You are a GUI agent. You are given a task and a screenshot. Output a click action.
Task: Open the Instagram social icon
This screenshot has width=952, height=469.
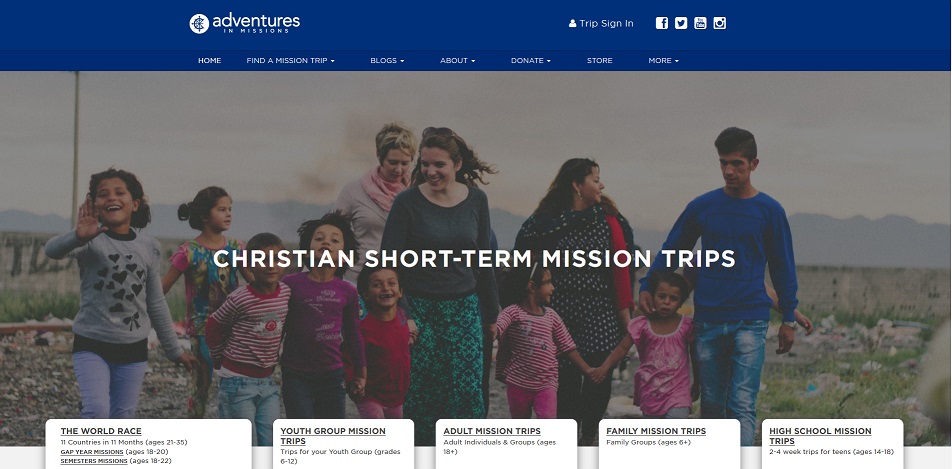pyautogui.click(x=719, y=23)
